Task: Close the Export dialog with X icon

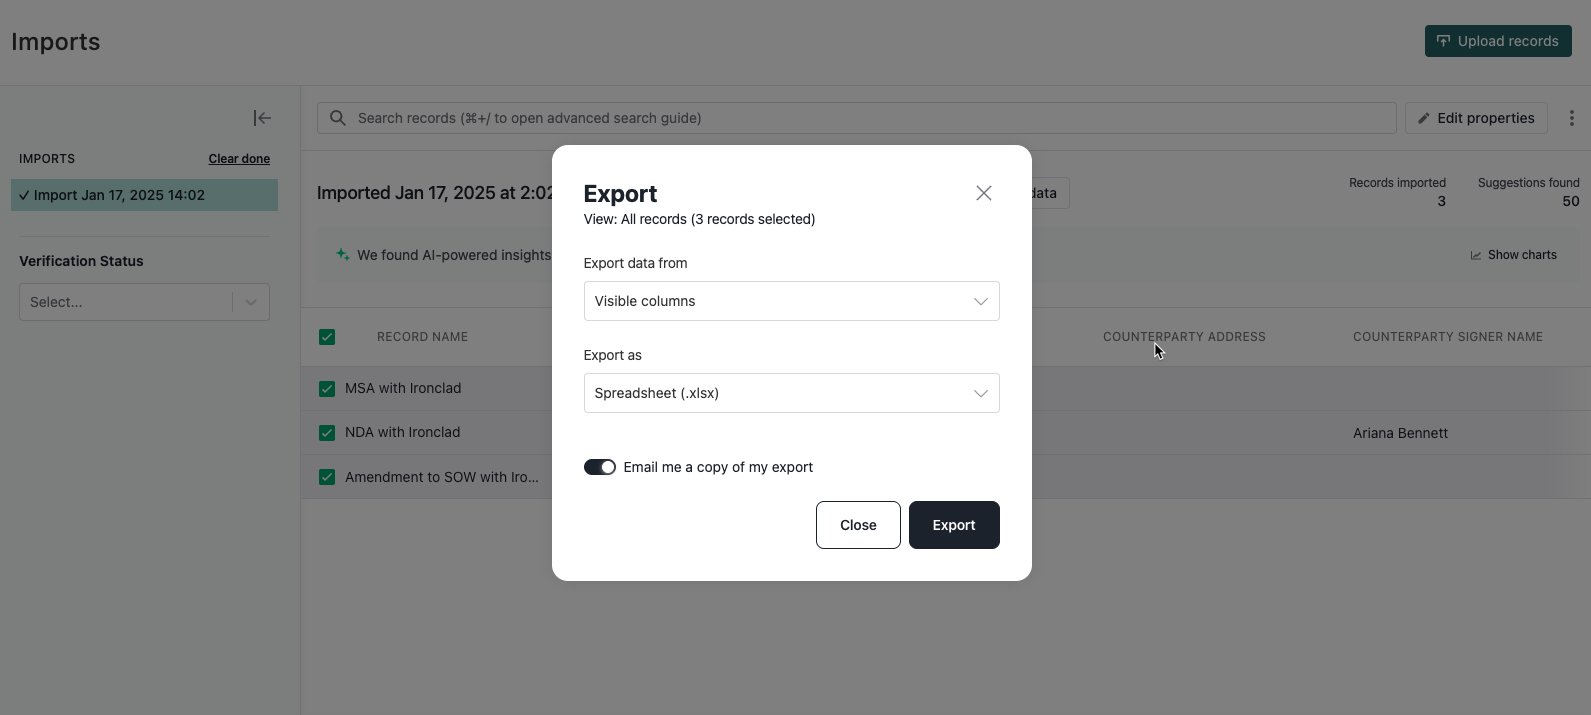Action: coord(984,193)
